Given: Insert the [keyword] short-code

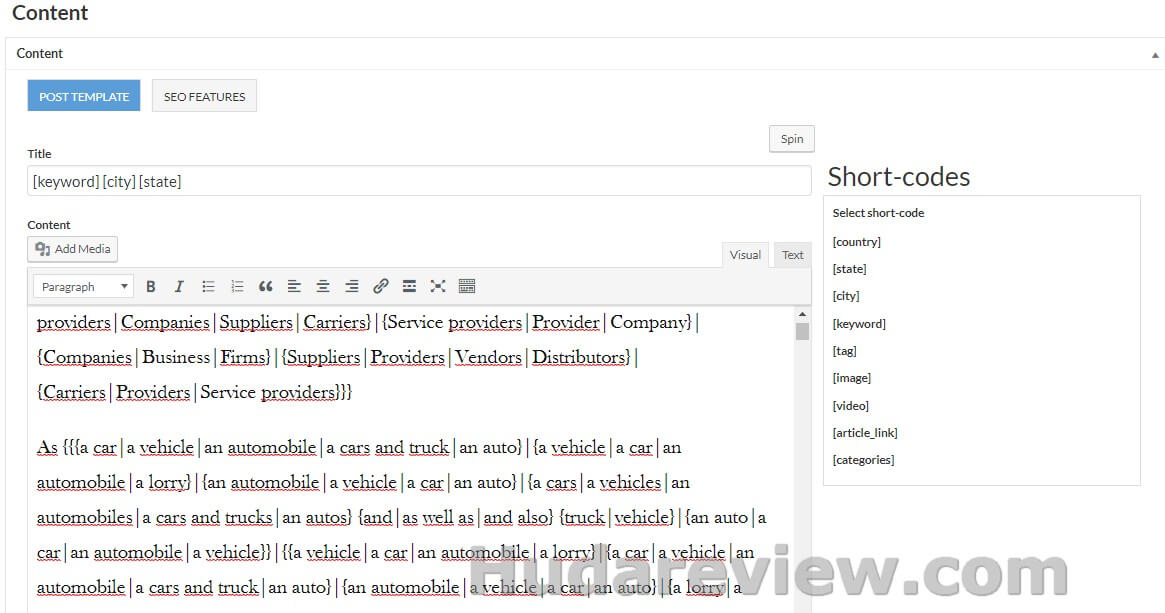Looking at the screenshot, I should pos(859,323).
